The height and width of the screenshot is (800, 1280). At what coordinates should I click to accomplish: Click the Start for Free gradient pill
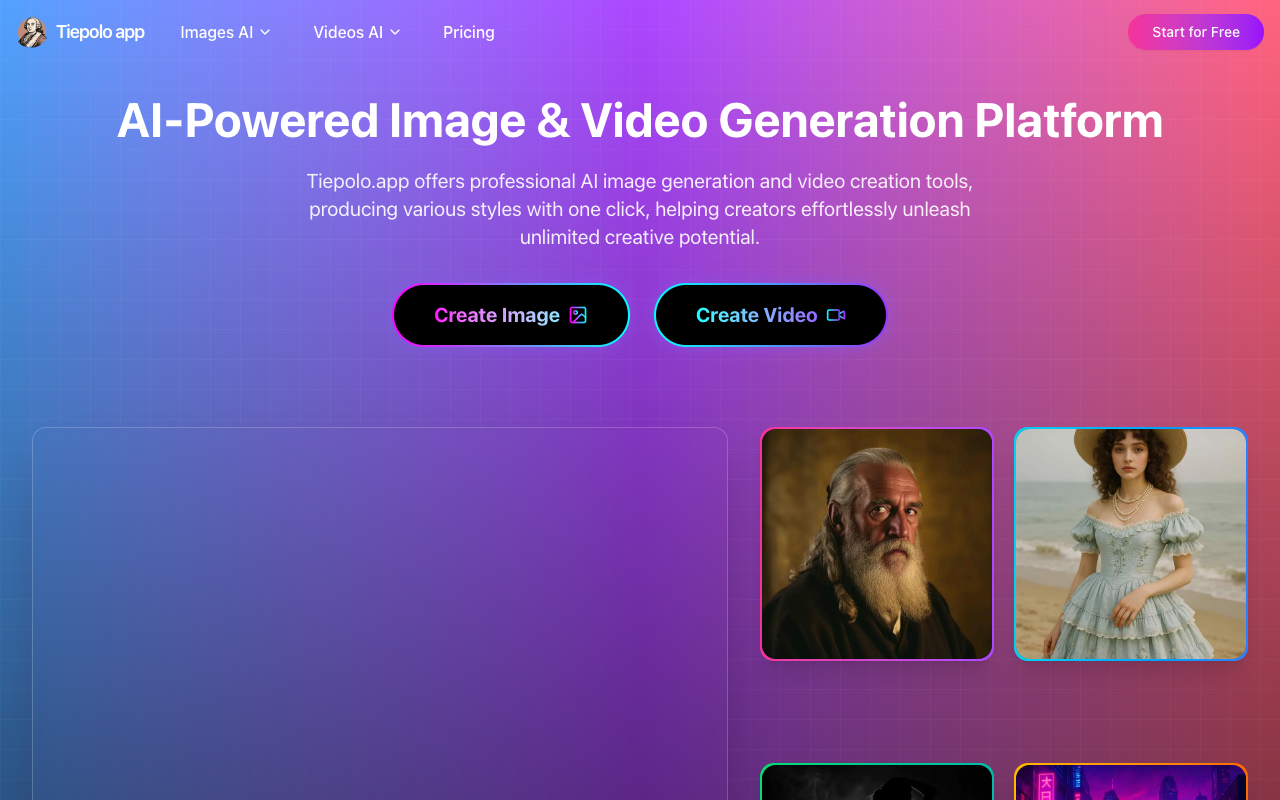pos(1195,32)
